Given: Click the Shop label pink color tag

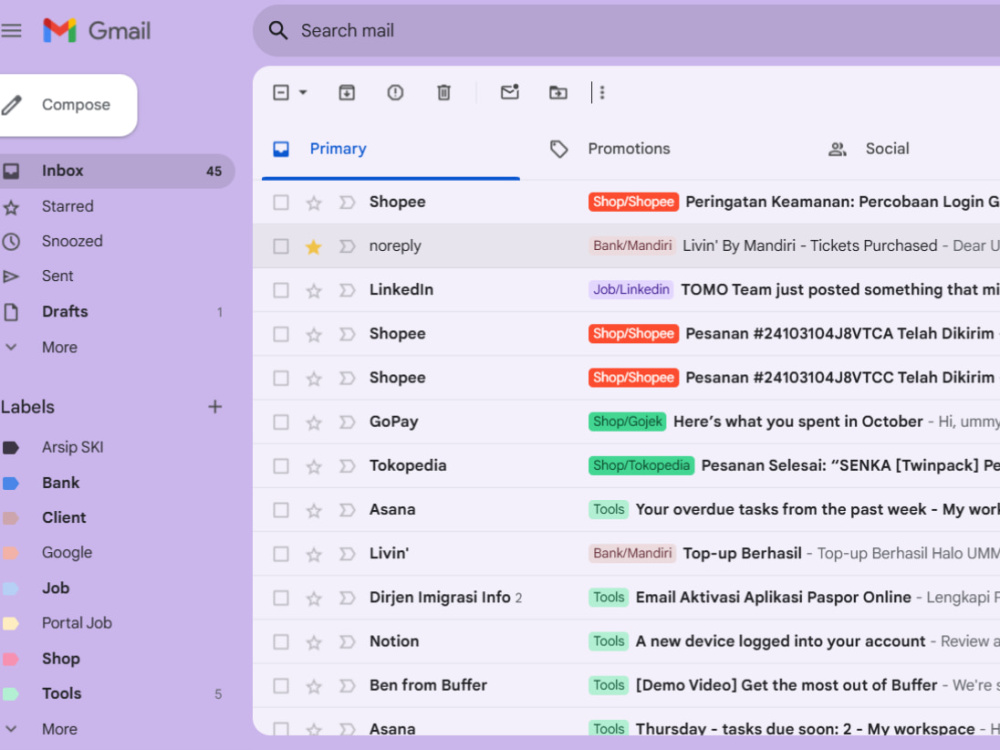Looking at the screenshot, I should click(10, 659).
